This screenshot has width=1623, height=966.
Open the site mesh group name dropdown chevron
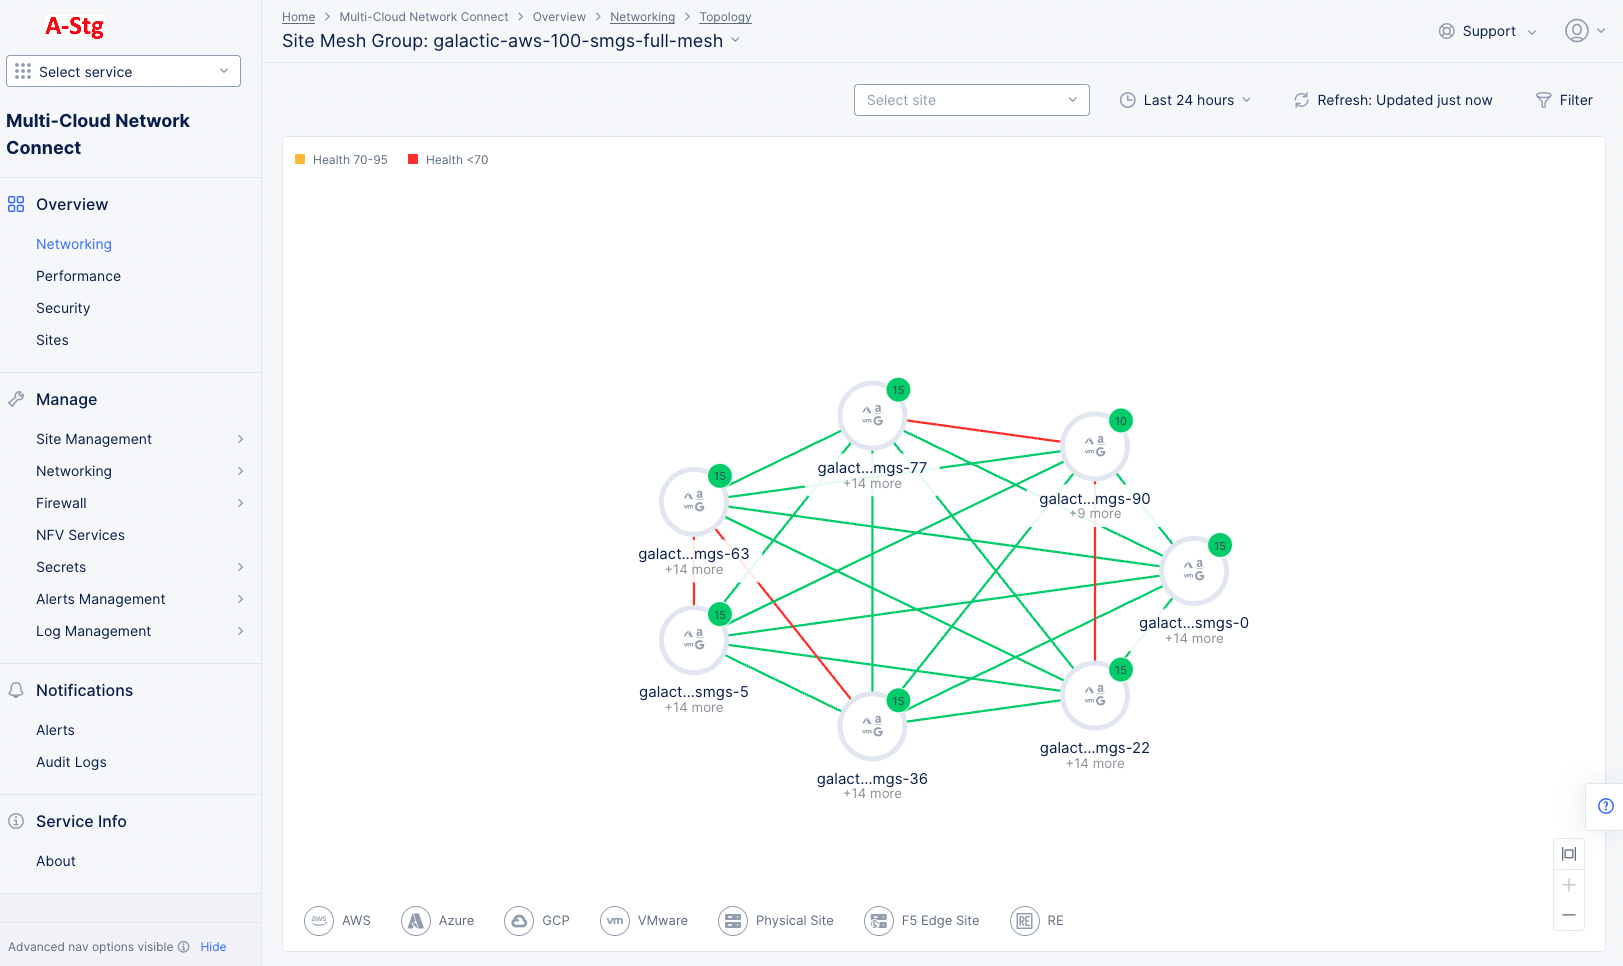pos(735,41)
